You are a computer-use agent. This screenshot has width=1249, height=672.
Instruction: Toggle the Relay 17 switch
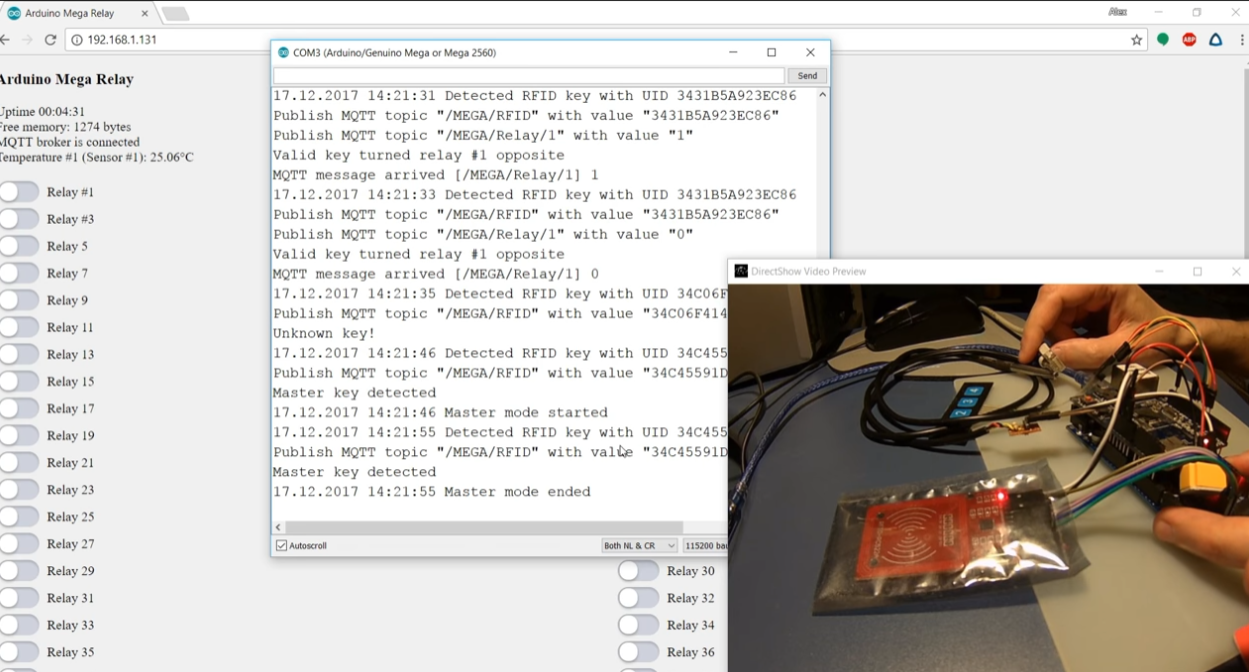19,408
